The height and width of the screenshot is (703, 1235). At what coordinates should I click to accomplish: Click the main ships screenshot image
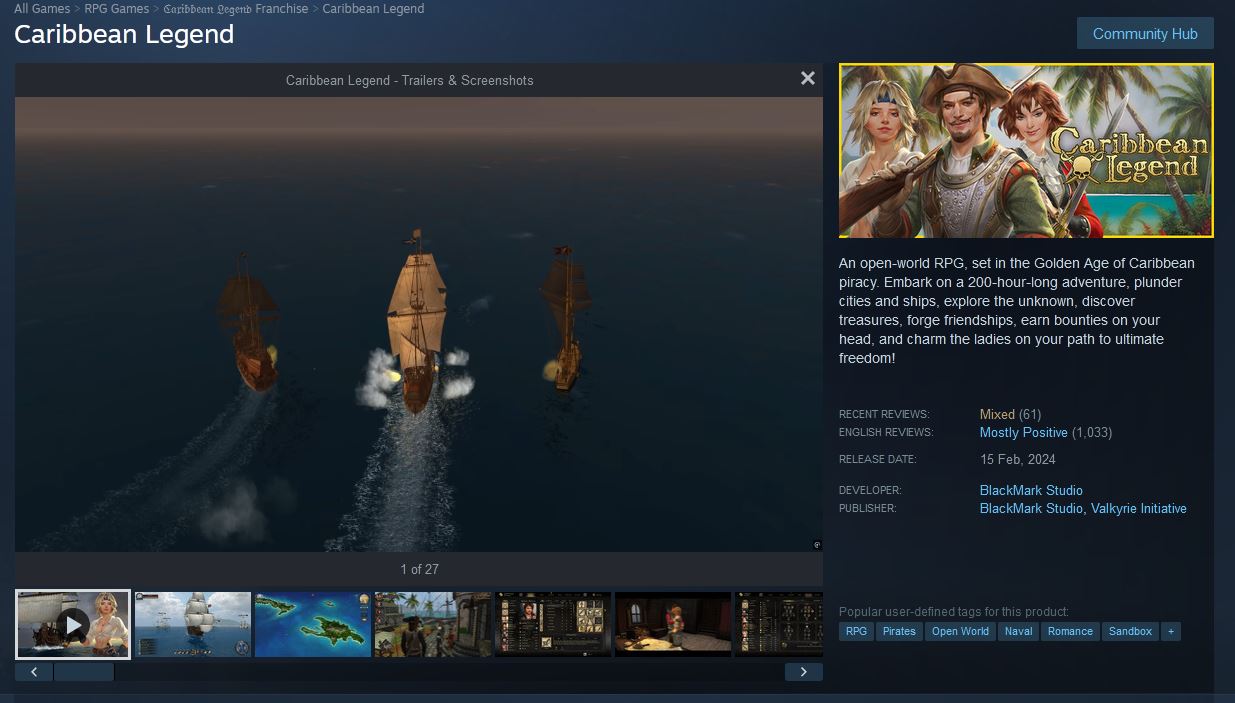419,324
